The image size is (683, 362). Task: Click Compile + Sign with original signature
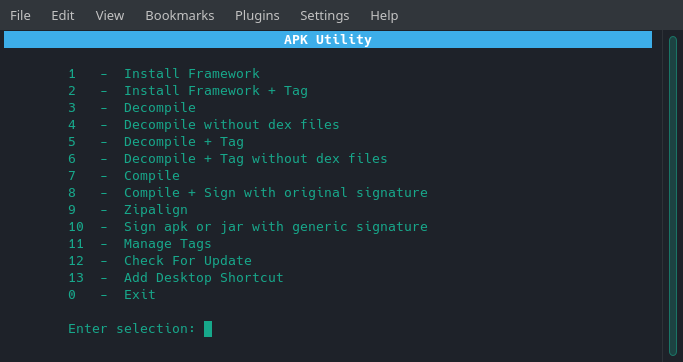(276, 193)
